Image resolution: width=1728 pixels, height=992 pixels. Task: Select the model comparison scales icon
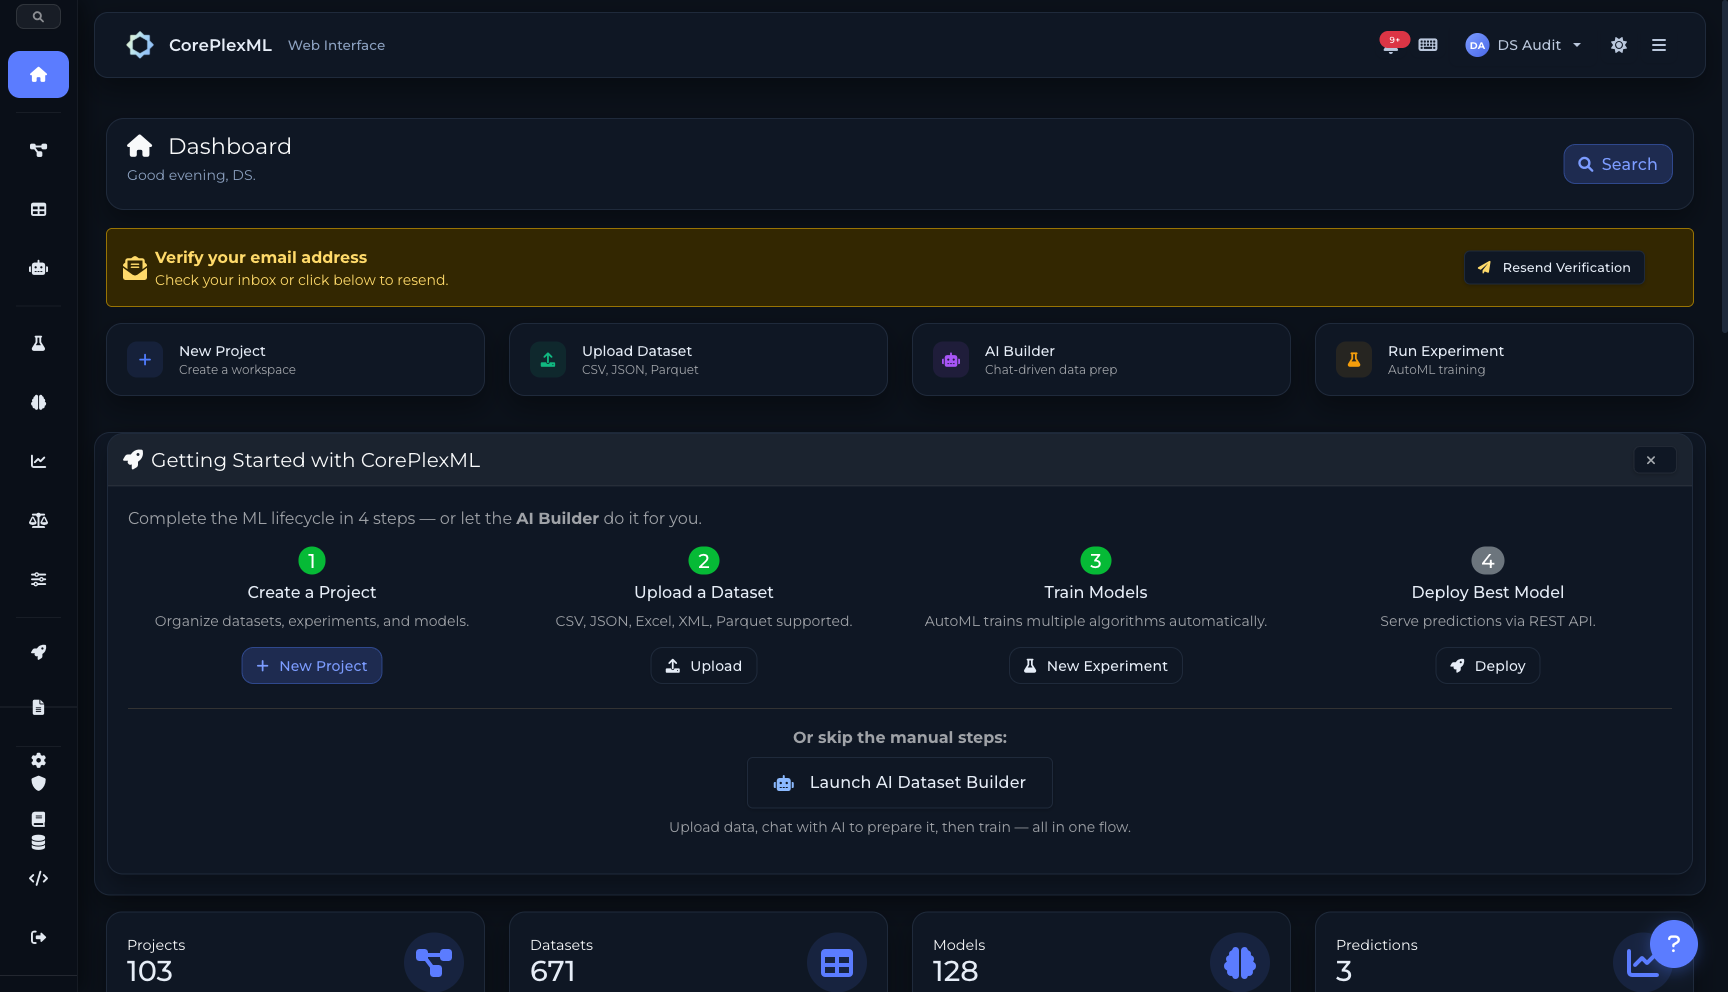point(38,520)
